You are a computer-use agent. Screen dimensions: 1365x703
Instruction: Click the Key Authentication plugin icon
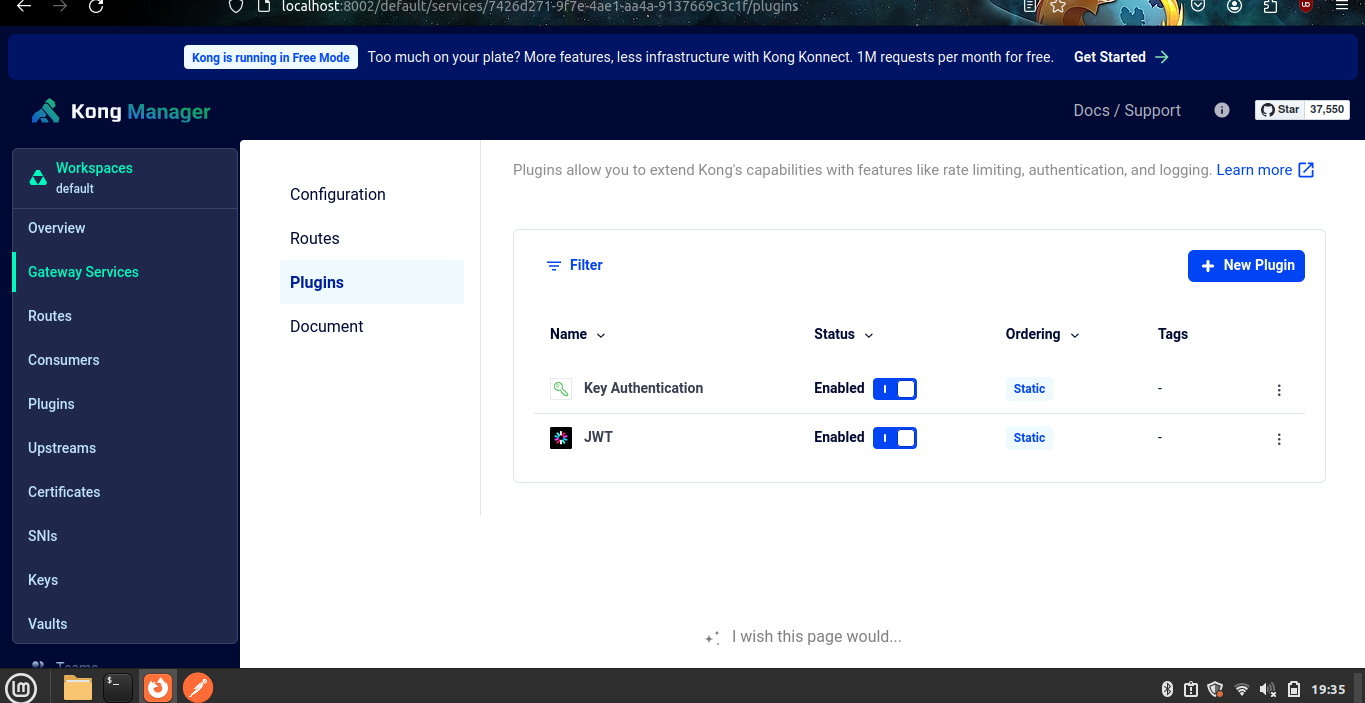(x=561, y=389)
